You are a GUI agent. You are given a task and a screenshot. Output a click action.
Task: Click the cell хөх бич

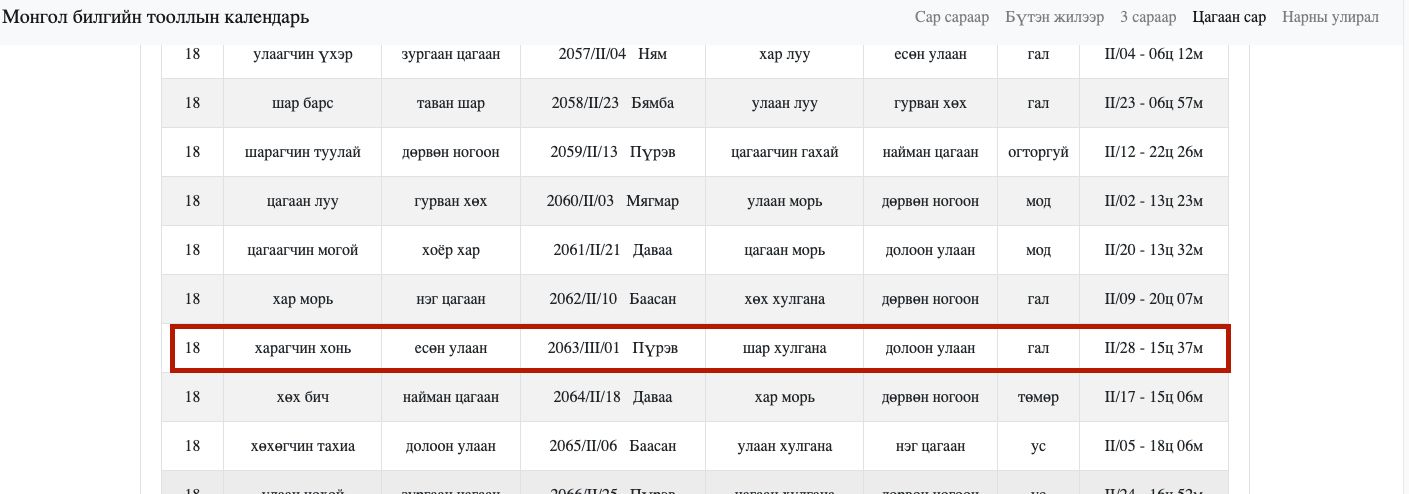302,397
